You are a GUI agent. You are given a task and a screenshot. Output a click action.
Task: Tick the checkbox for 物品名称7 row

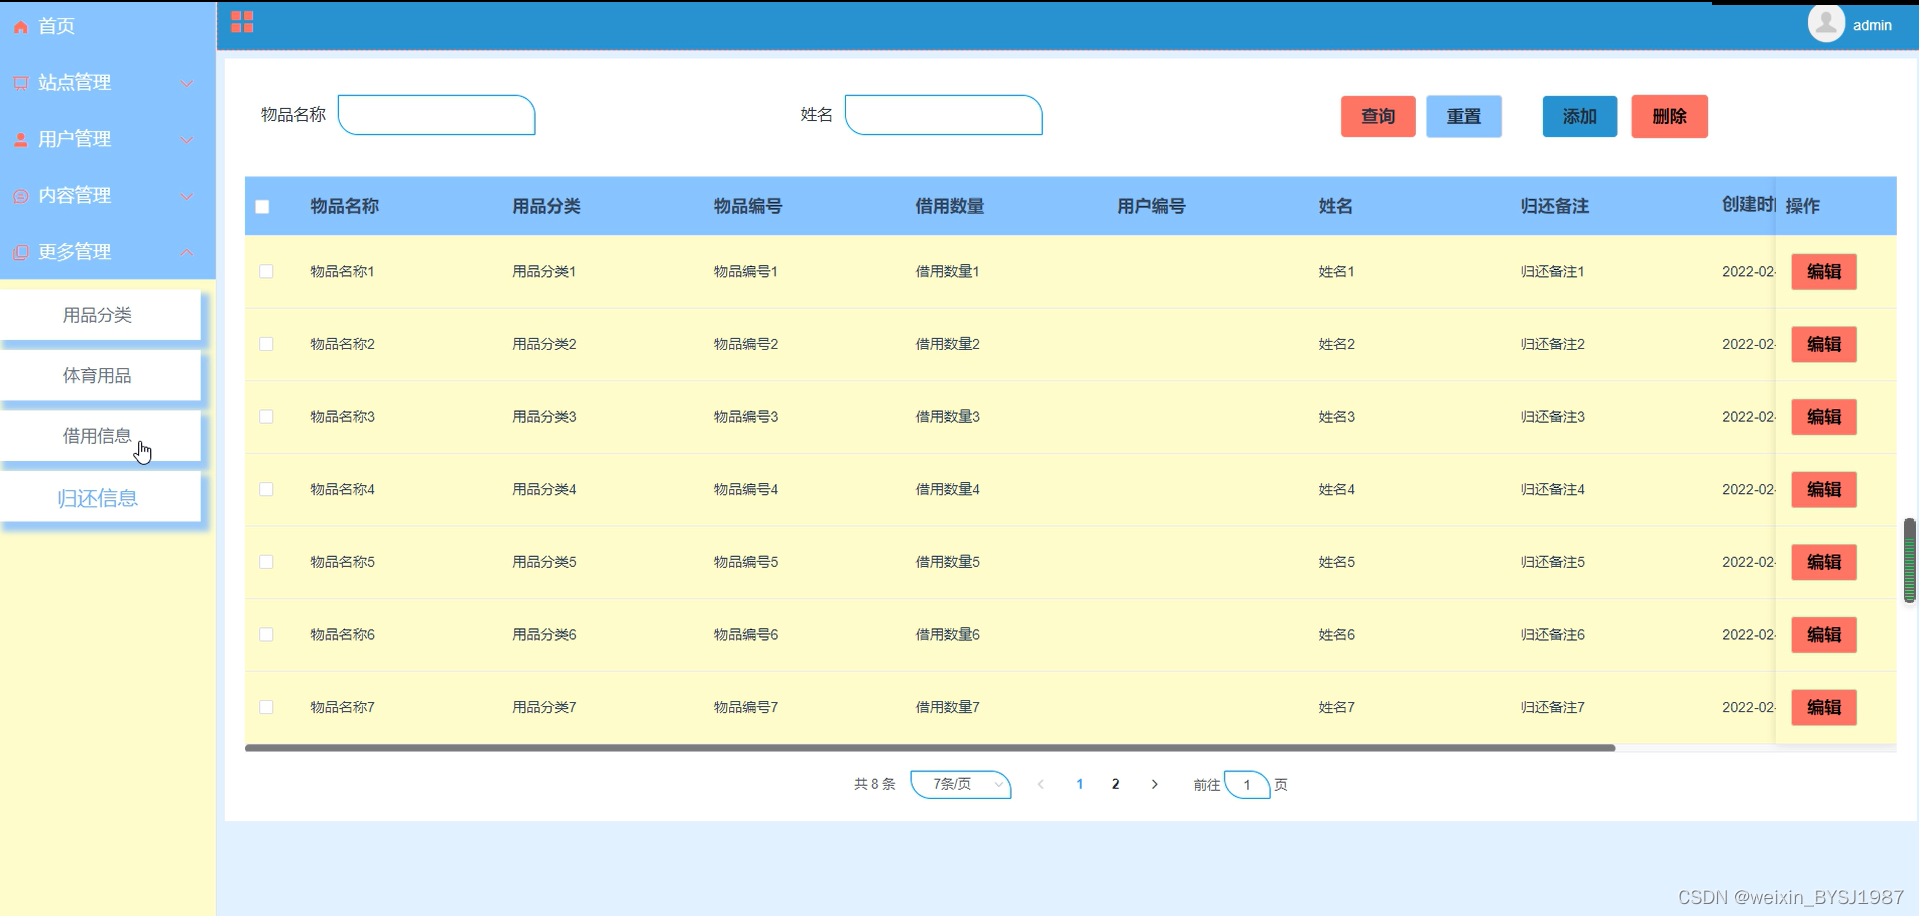(x=266, y=707)
